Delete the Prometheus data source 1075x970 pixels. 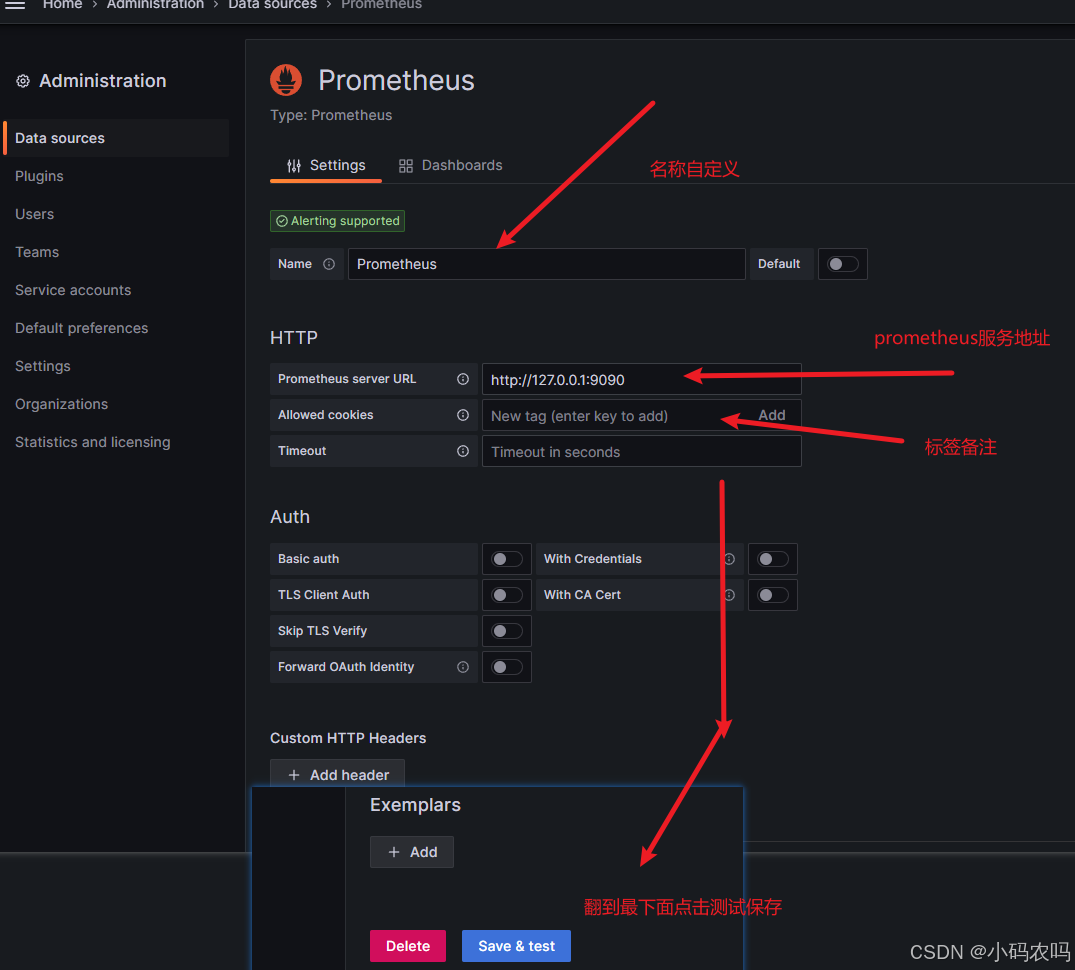click(x=407, y=945)
